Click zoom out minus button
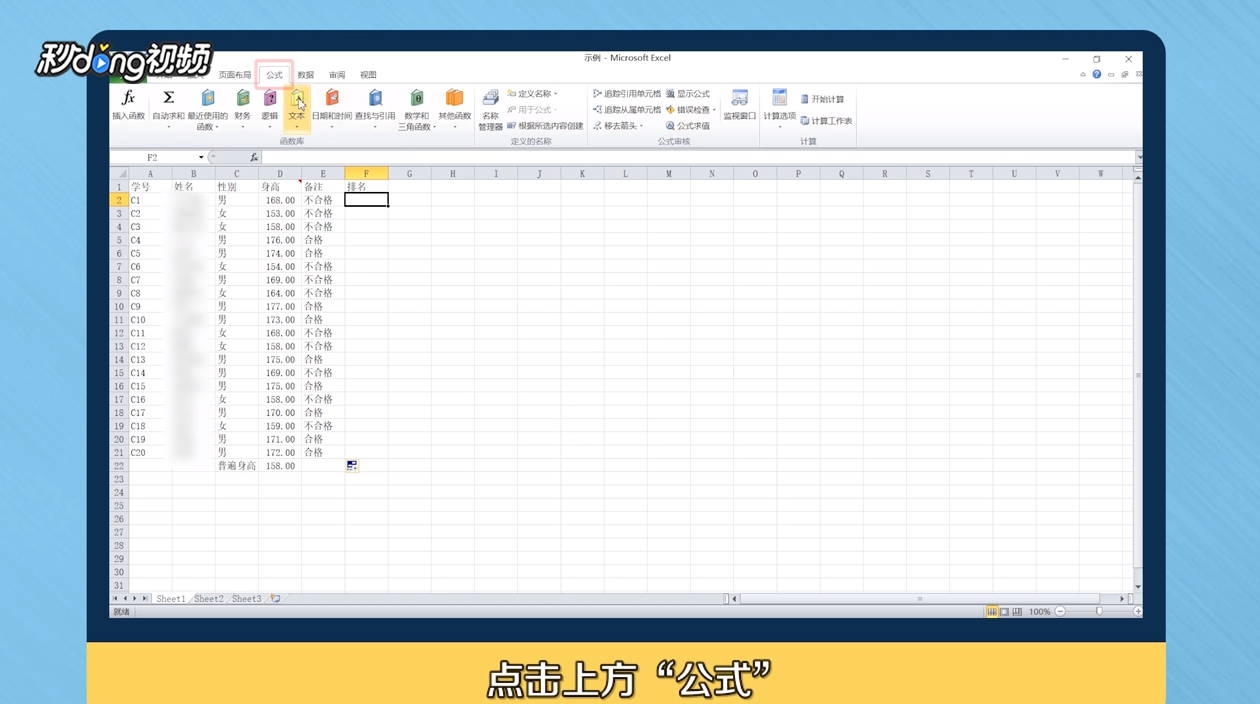Image resolution: width=1260 pixels, height=704 pixels. pyautogui.click(x=1061, y=612)
